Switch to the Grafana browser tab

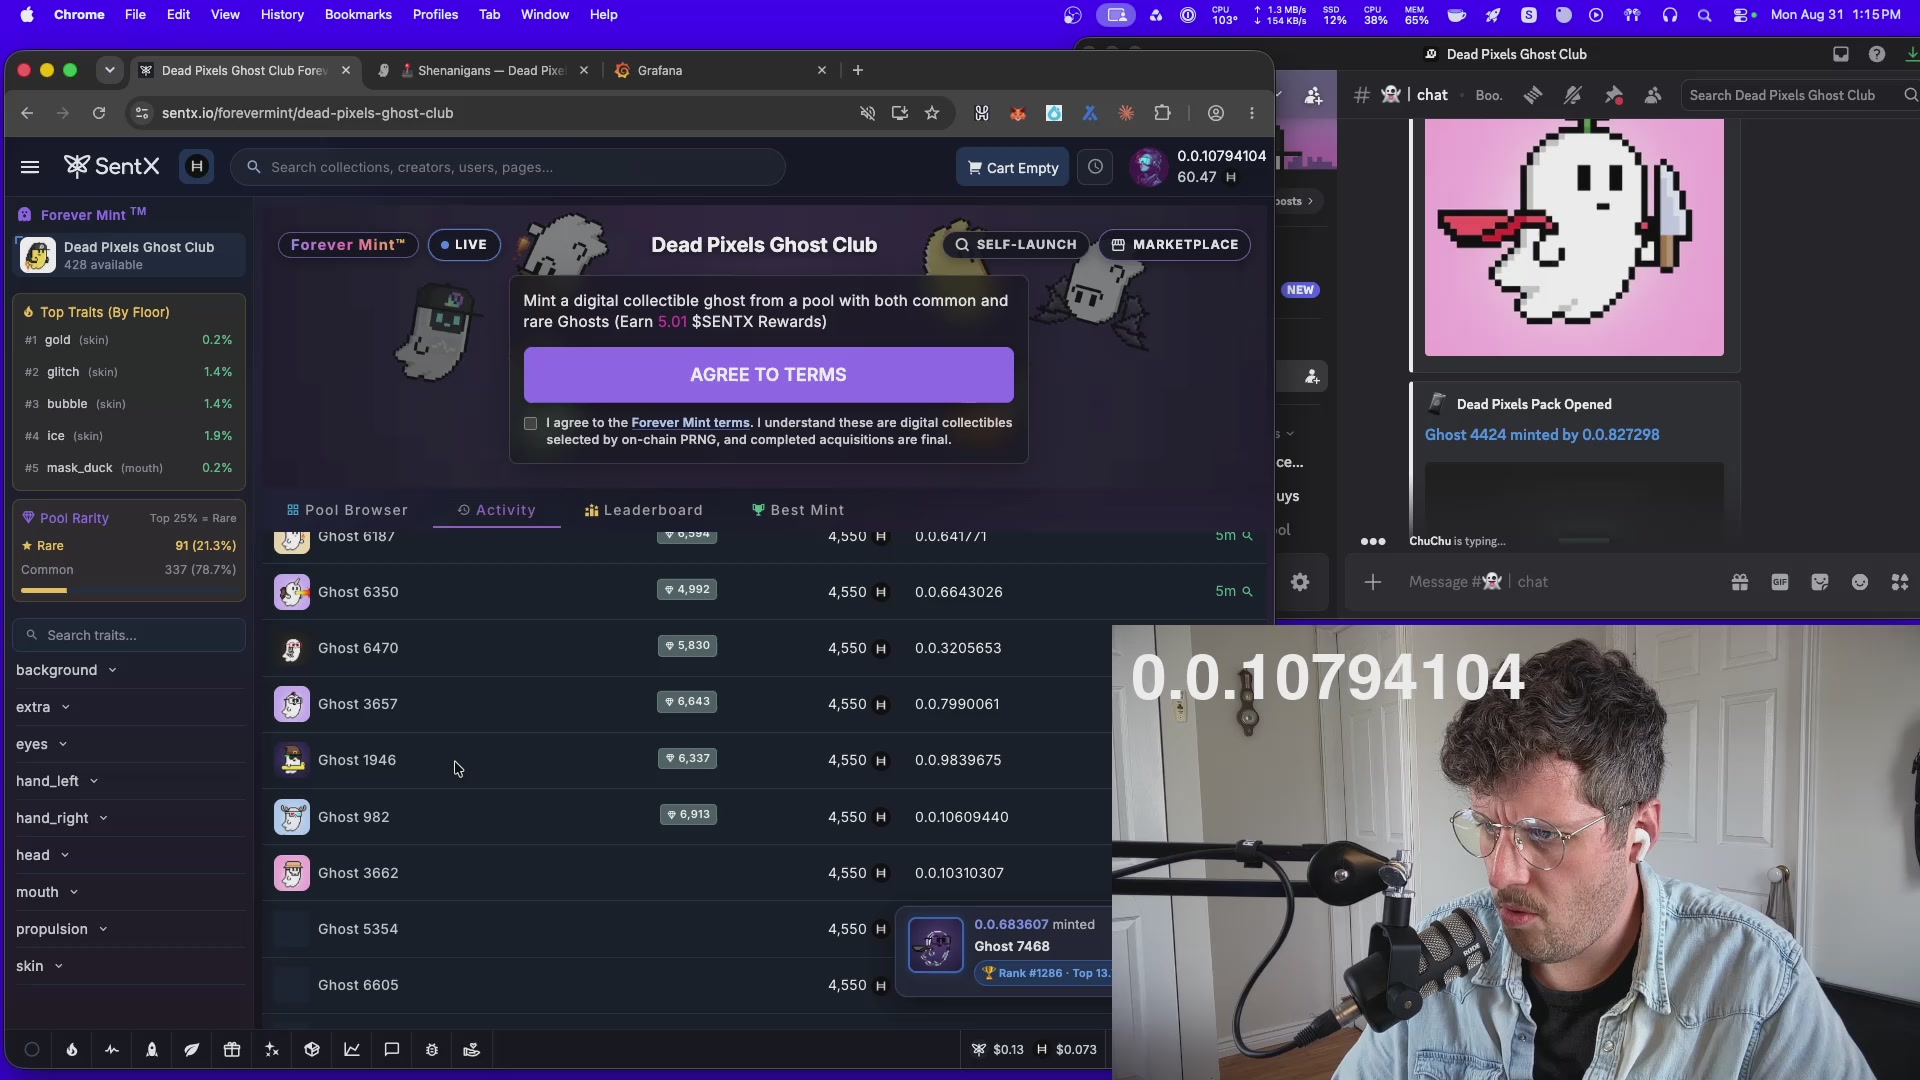(720, 70)
